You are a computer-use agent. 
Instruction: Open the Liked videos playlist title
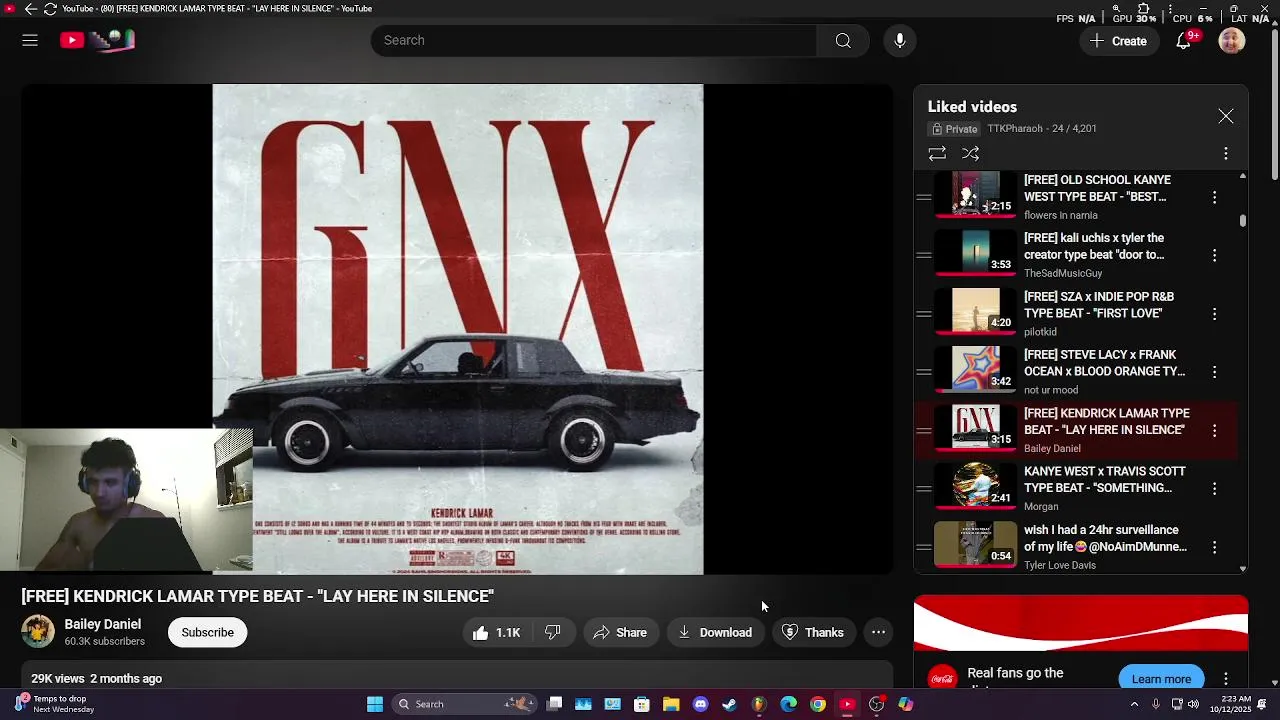point(972,107)
